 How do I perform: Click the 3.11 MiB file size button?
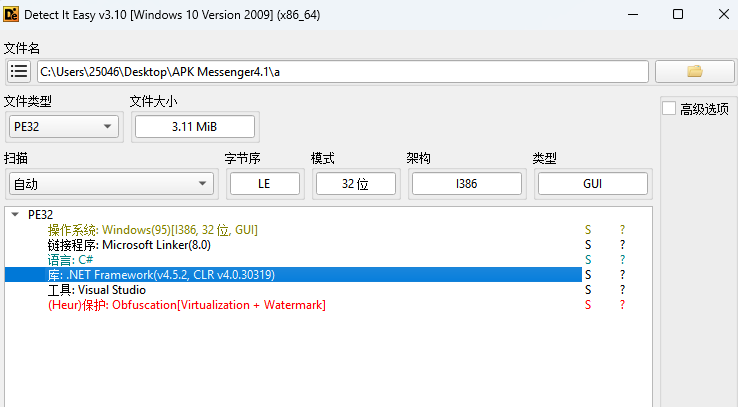pyautogui.click(x=194, y=127)
